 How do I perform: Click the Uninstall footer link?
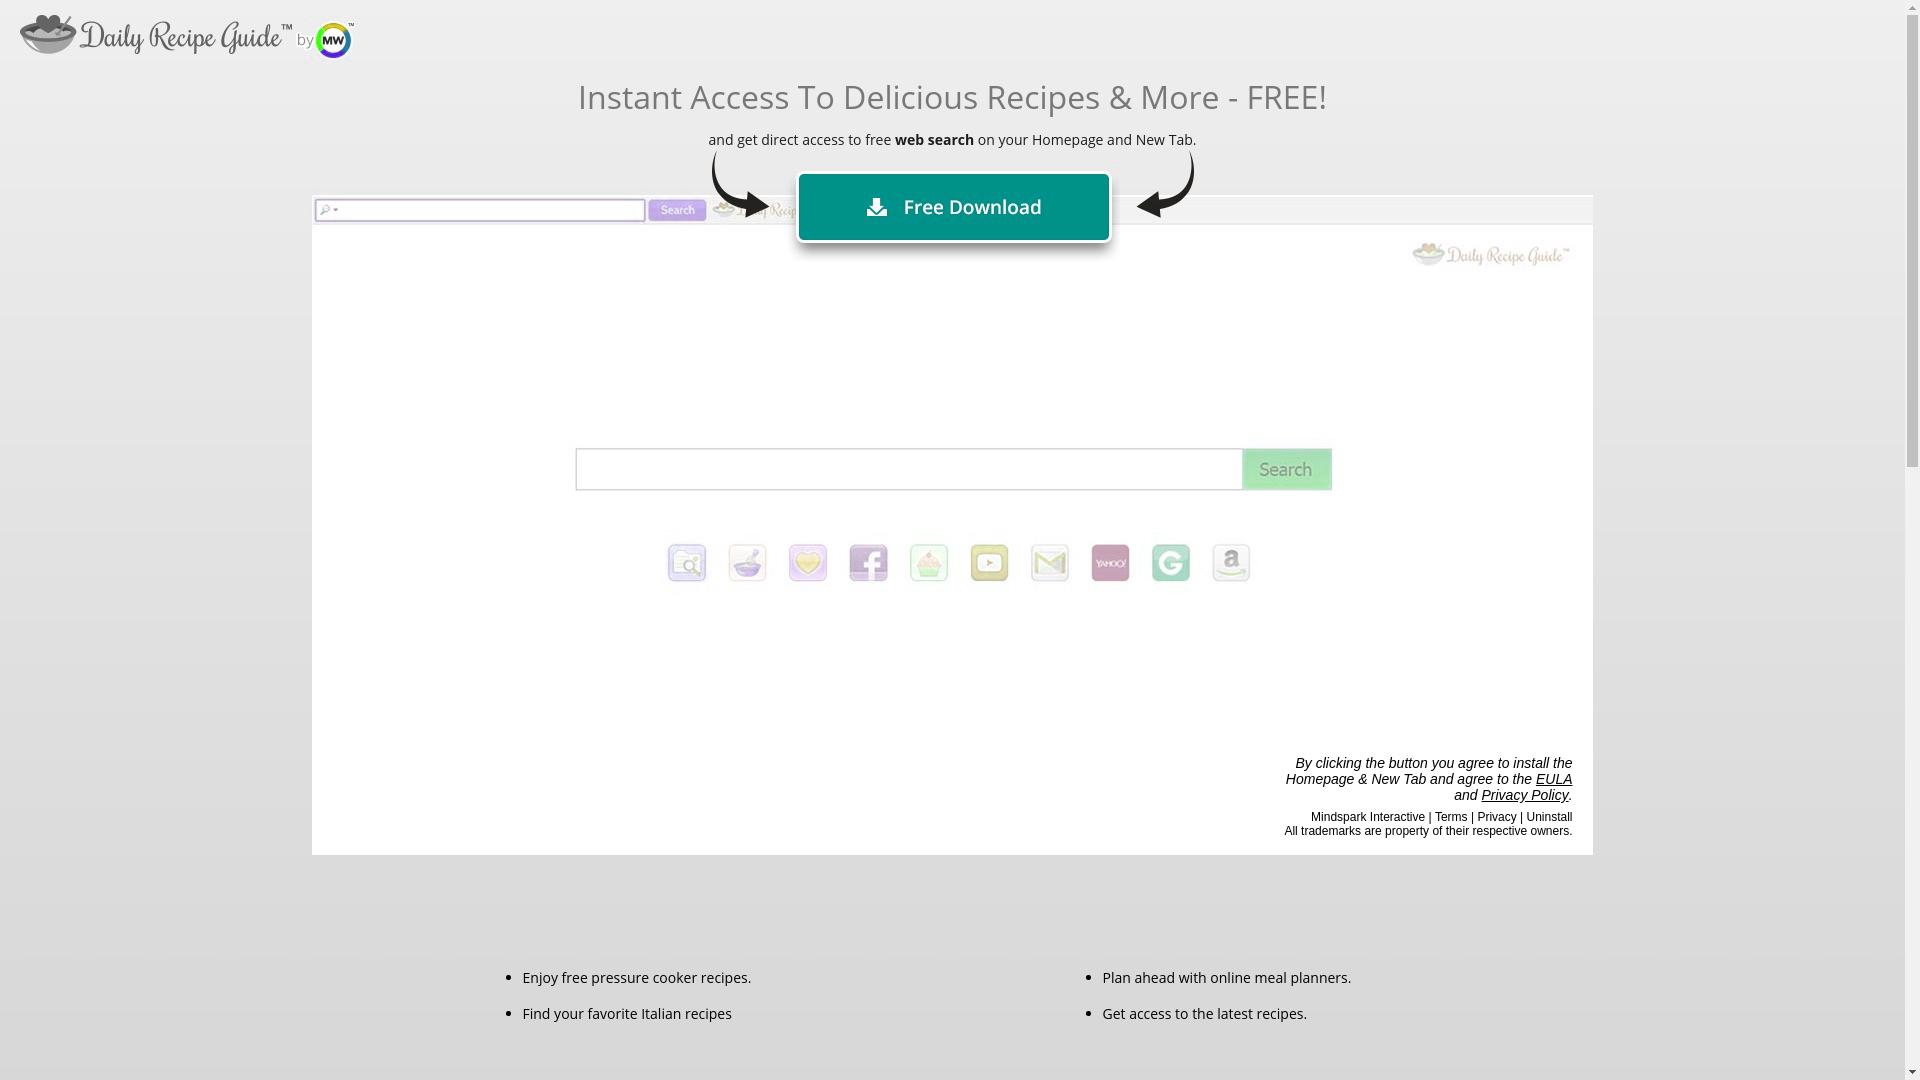[x=1549, y=817]
